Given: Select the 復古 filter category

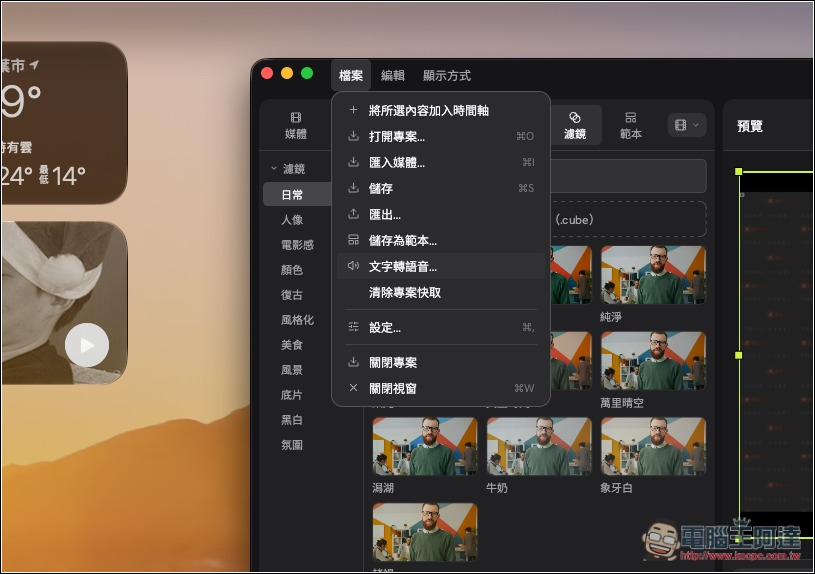Looking at the screenshot, I should pos(292,294).
